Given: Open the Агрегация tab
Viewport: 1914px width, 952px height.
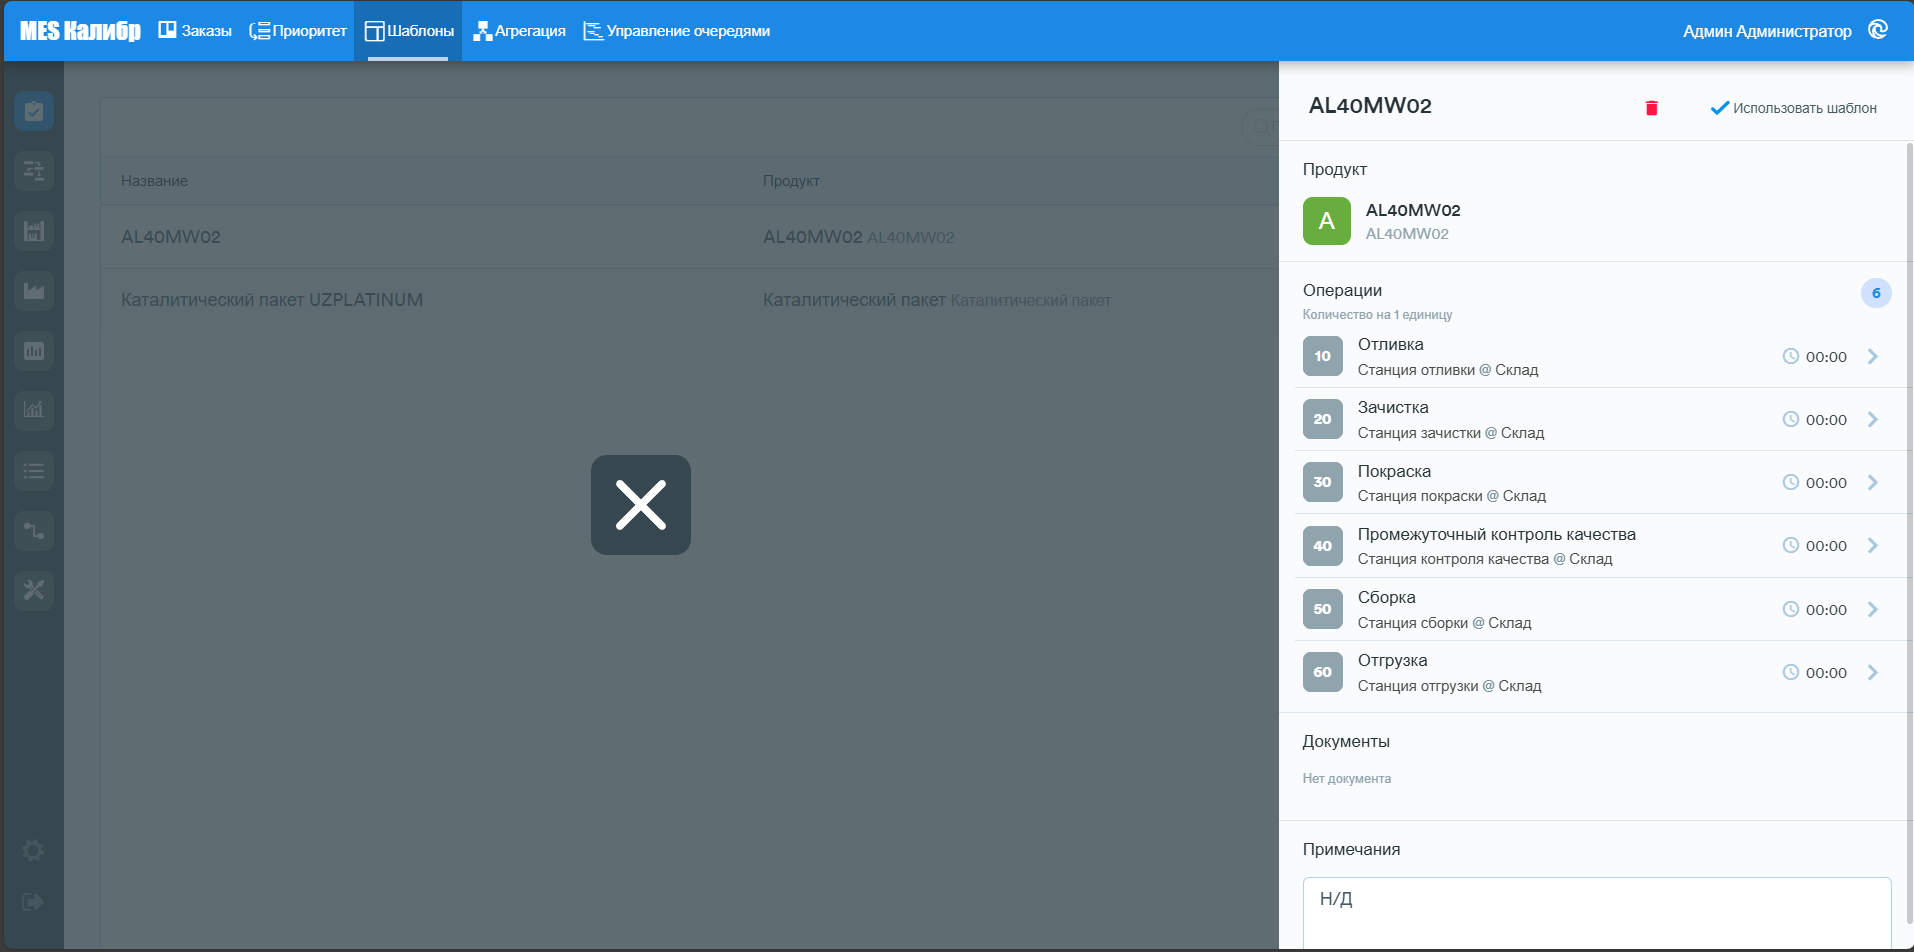Looking at the screenshot, I should click(520, 31).
